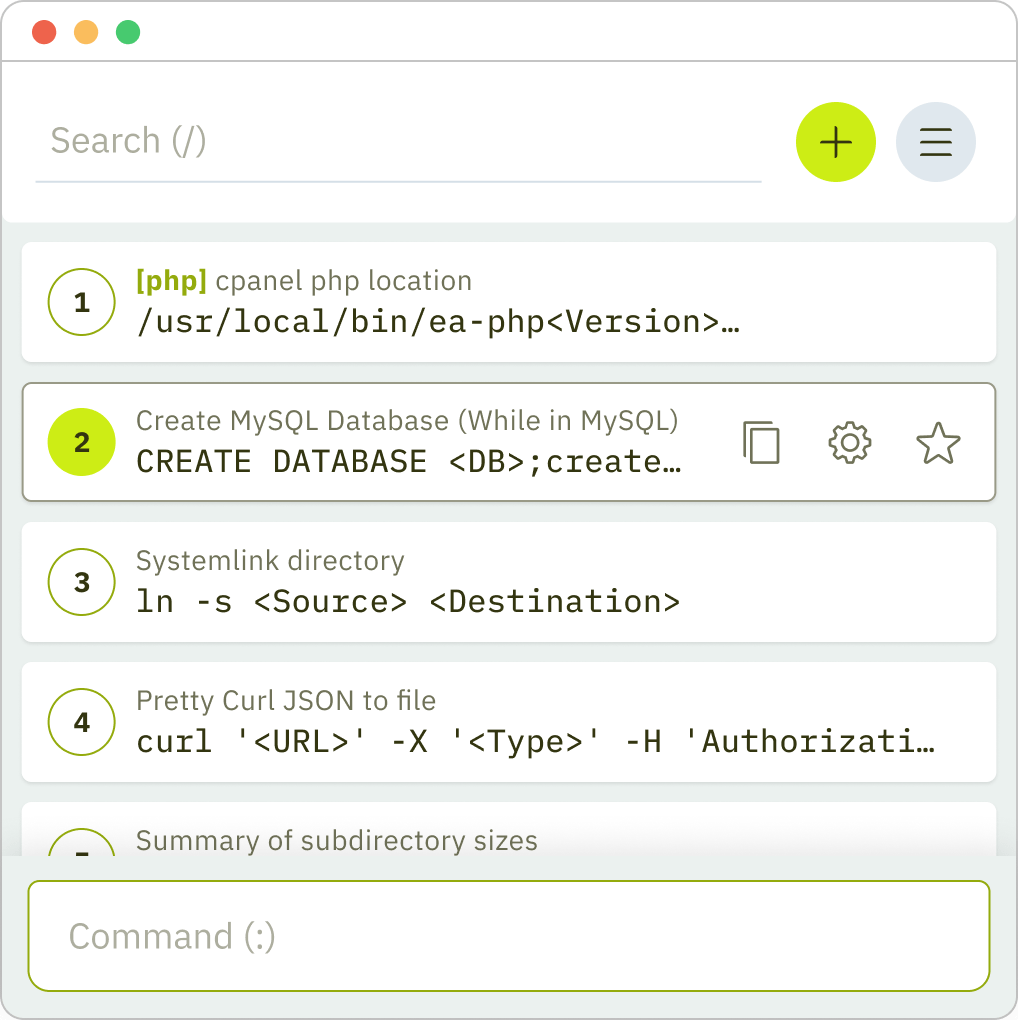
Task: Click the green window zoom button
Action: click(x=128, y=32)
